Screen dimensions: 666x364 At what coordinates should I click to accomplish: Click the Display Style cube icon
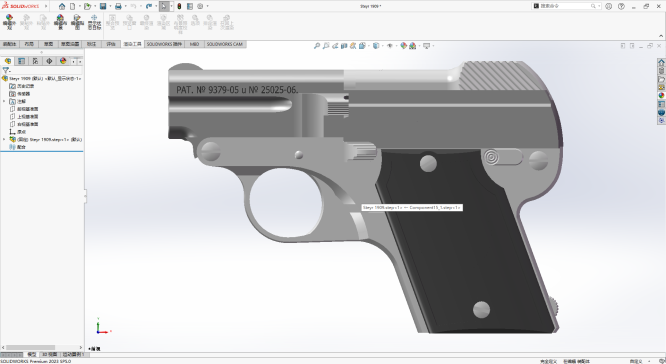pos(375,46)
